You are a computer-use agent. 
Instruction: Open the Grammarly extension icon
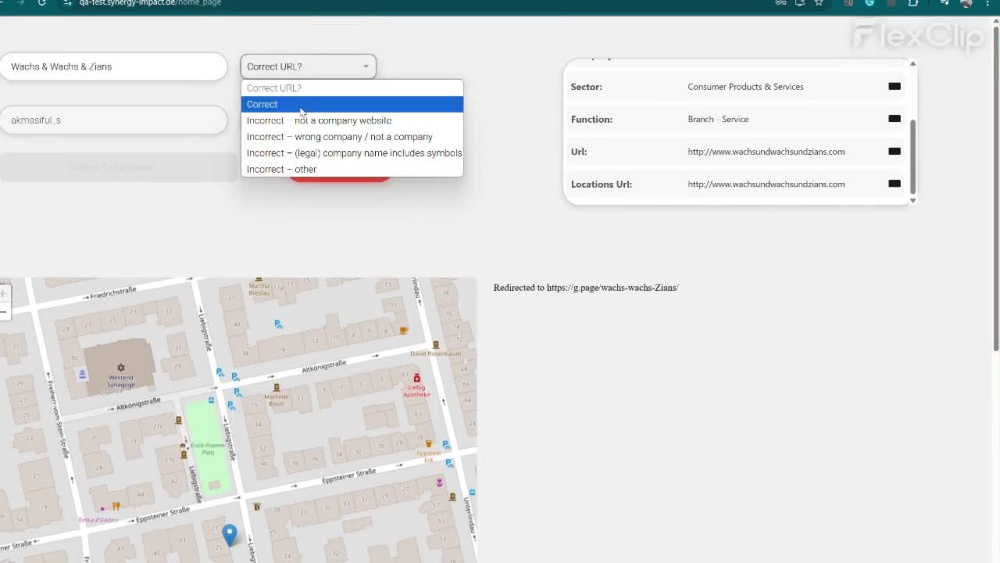(869, 3)
